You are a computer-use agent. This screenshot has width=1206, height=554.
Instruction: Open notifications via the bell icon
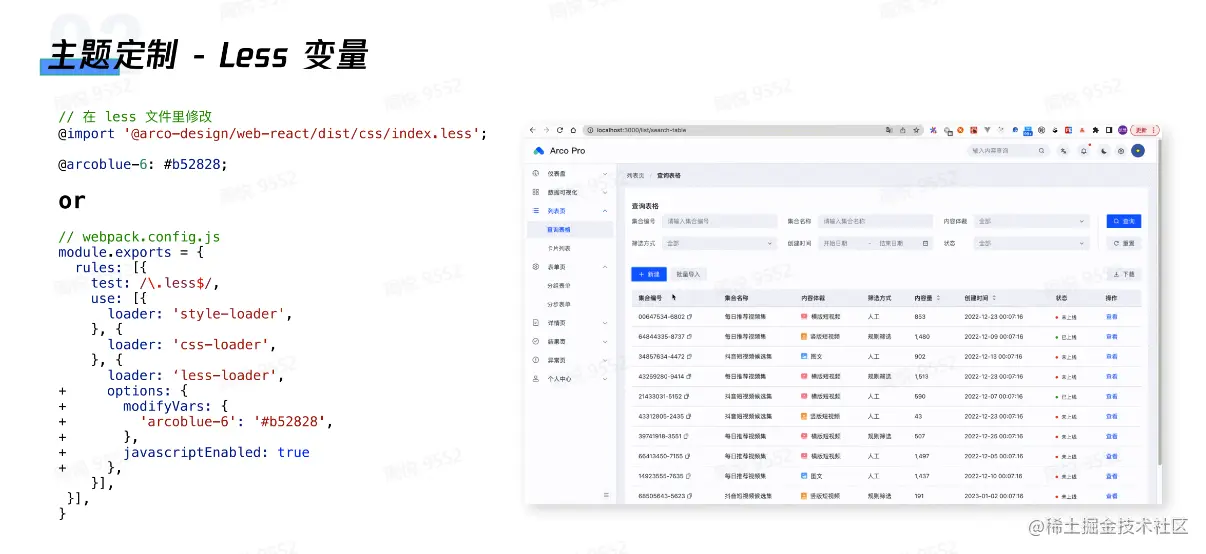[1083, 151]
